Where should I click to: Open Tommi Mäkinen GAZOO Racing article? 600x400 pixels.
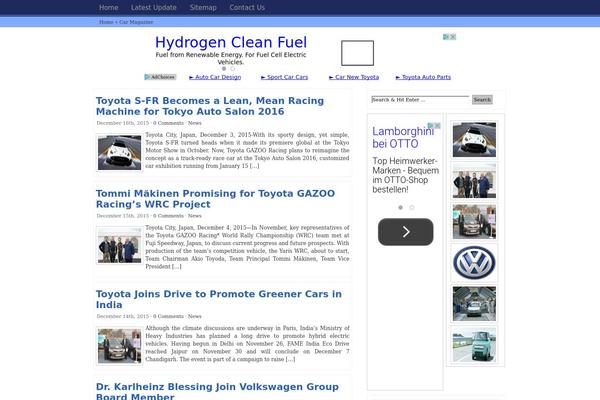[215, 199]
